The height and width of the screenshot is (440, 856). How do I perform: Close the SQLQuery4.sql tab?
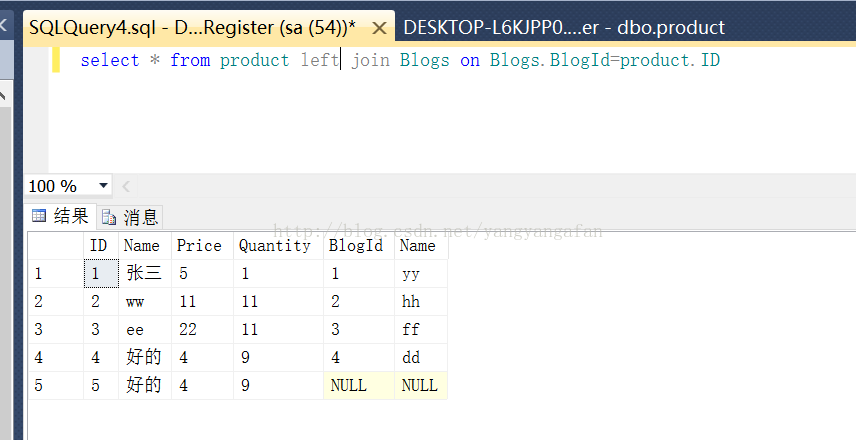coord(379,28)
